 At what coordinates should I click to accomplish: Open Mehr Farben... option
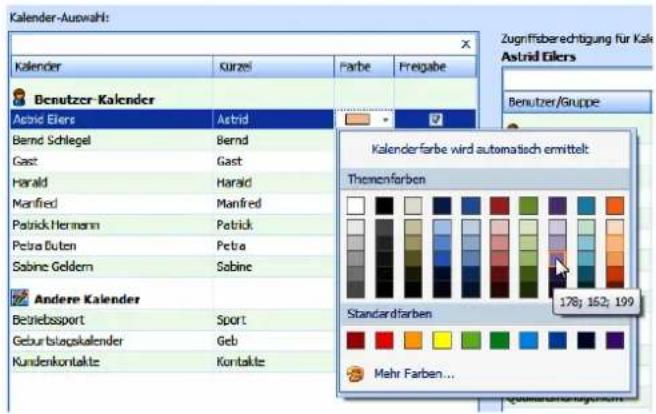[x=414, y=373]
